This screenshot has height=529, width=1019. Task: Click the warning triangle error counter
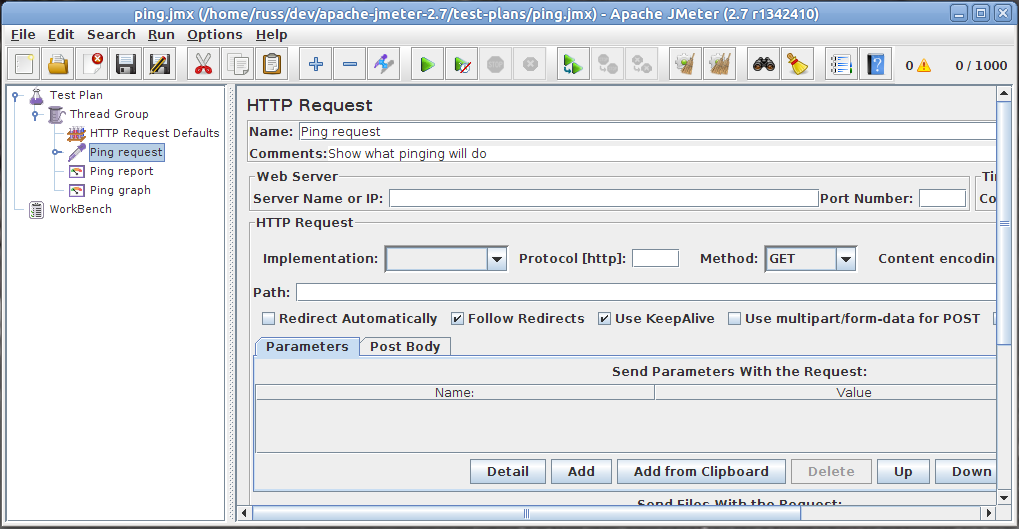[x=923, y=66]
